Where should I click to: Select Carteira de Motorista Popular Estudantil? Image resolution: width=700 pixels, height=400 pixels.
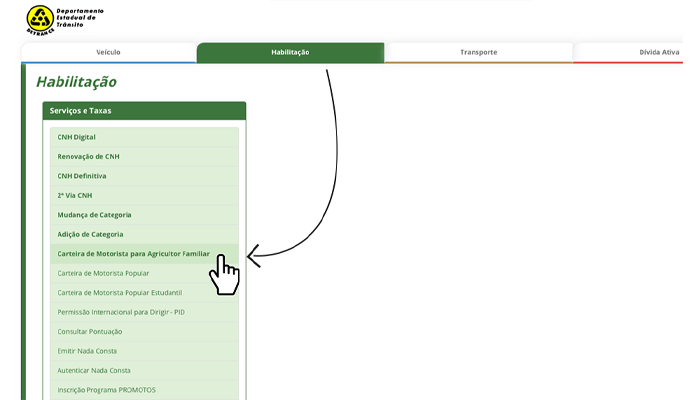point(144,293)
